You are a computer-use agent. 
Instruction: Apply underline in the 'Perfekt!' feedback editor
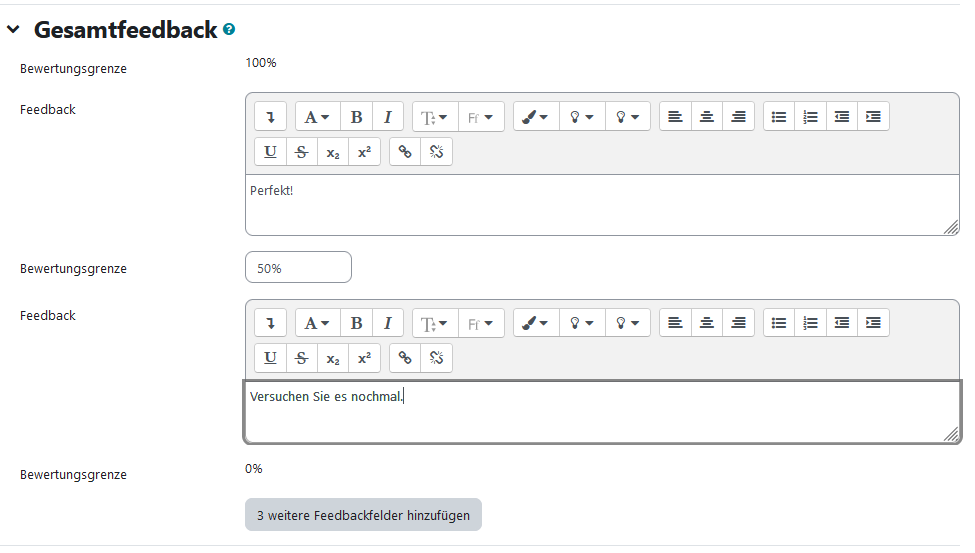[x=271, y=152]
